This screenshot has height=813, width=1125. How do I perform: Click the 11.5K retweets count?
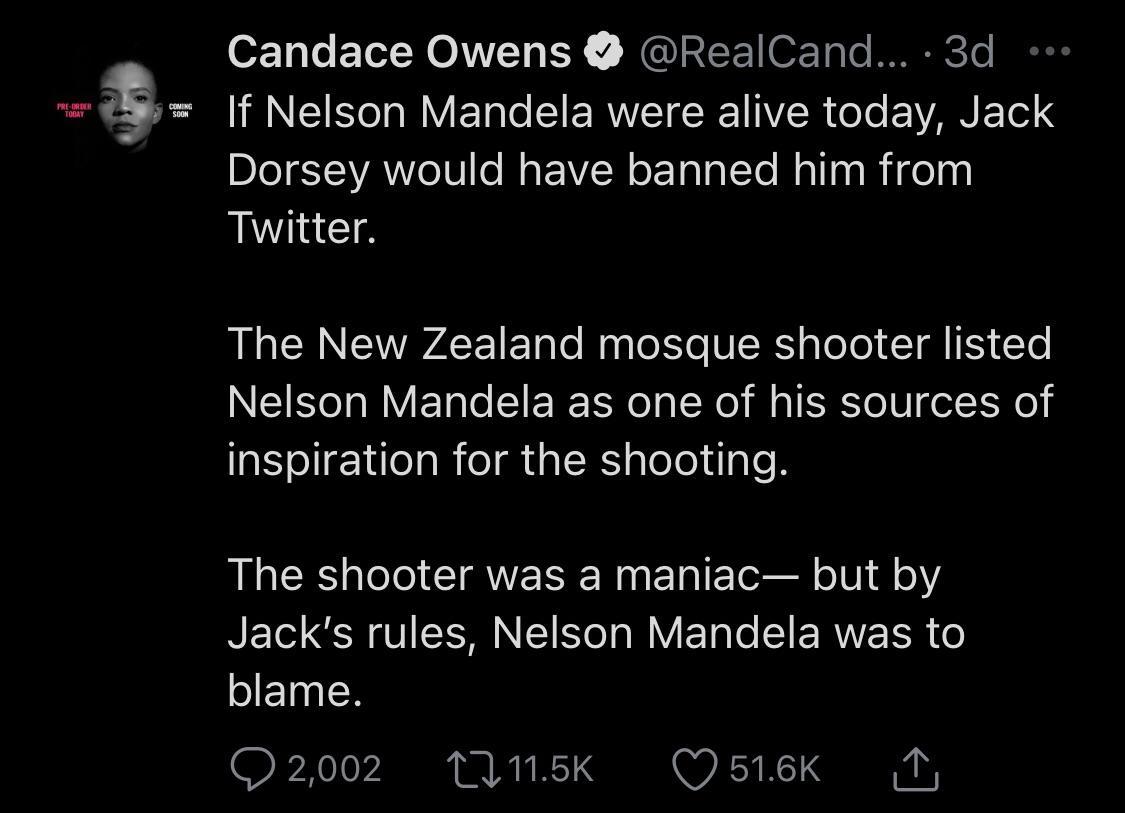click(x=551, y=768)
